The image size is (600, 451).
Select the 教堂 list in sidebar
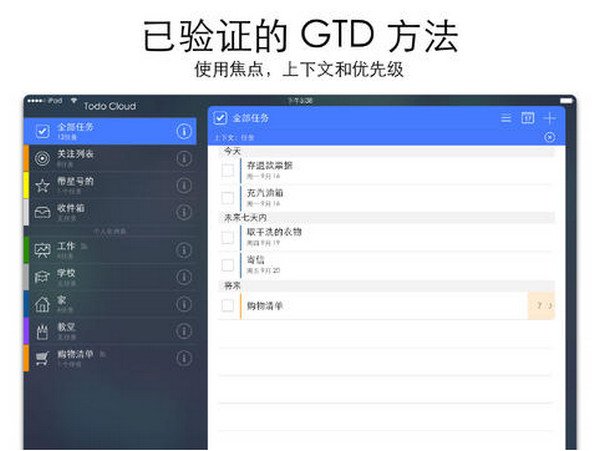click(x=110, y=331)
